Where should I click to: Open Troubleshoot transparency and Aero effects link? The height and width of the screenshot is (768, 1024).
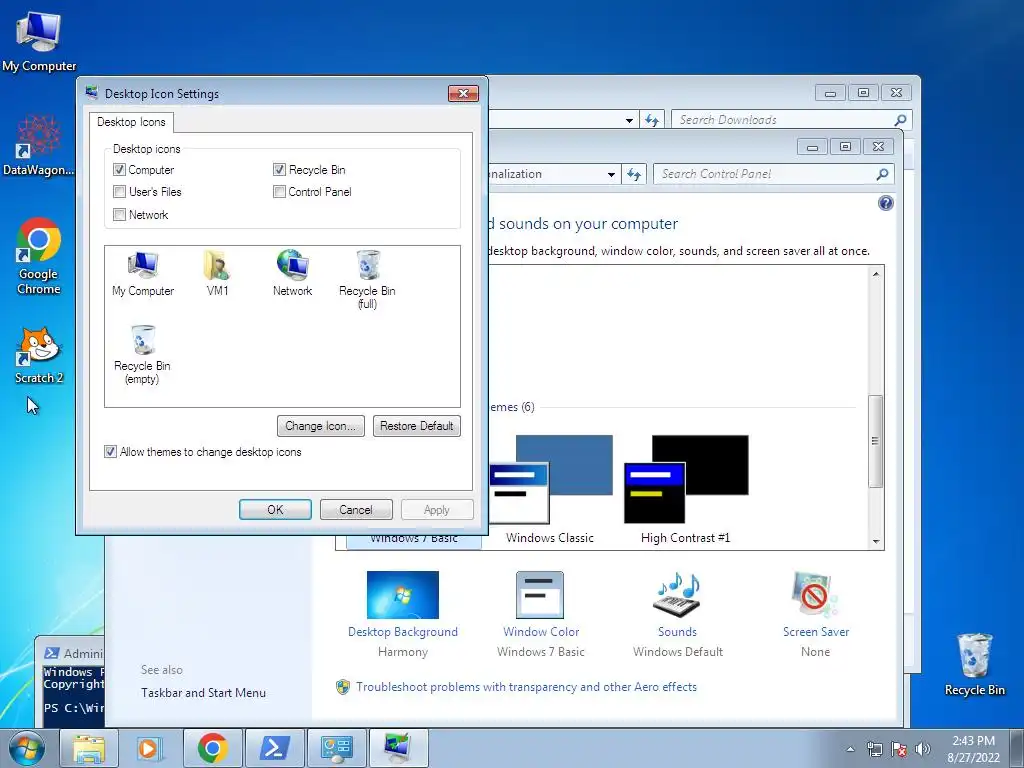[526, 687]
